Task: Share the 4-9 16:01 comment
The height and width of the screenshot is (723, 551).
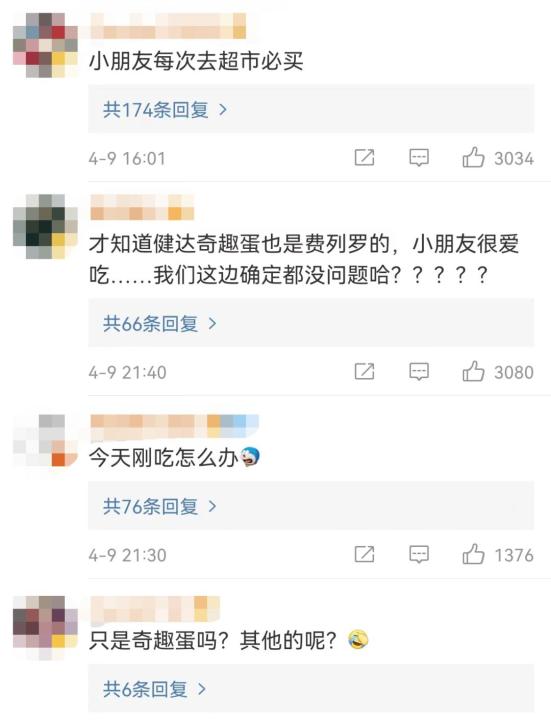Action: click(x=364, y=158)
